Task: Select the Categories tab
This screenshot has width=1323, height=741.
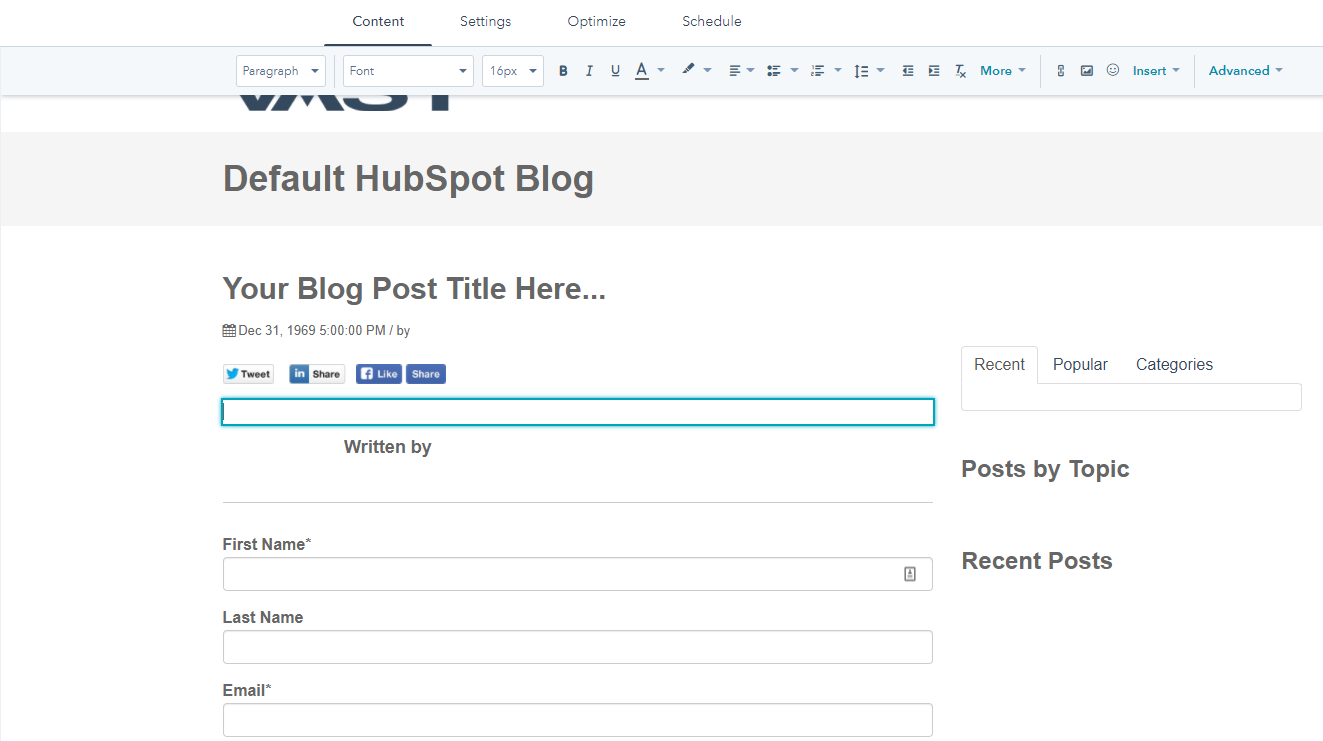Action: (1174, 365)
